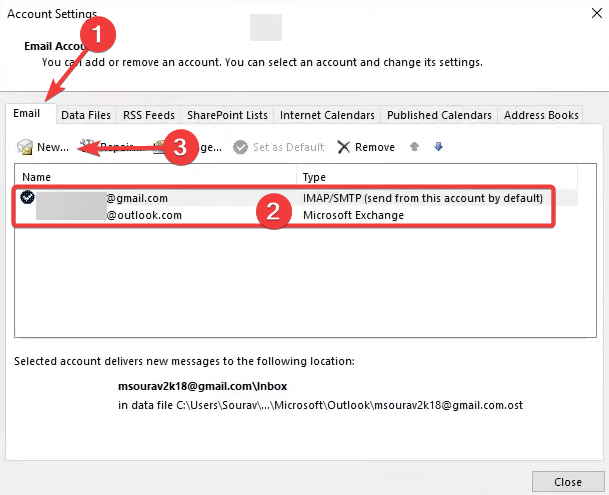Viewport: 609px width, 495px height.
Task: Select the Published Calendars tab
Action: pyautogui.click(x=439, y=115)
